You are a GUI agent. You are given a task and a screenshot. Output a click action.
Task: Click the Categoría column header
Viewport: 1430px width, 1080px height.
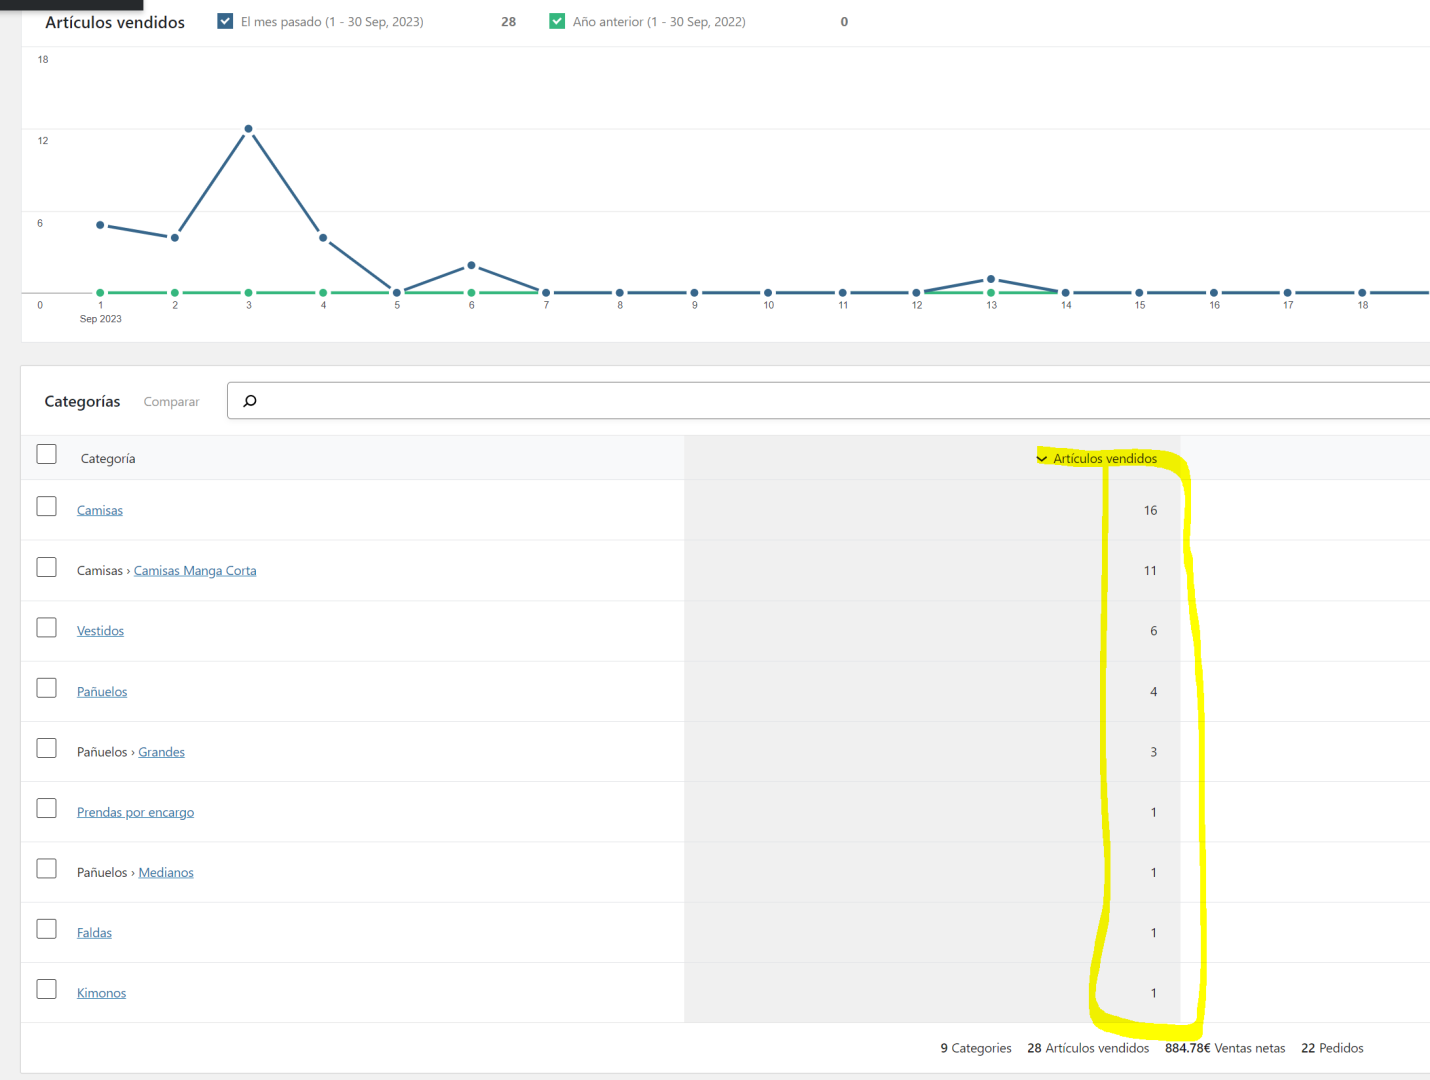click(x=108, y=459)
